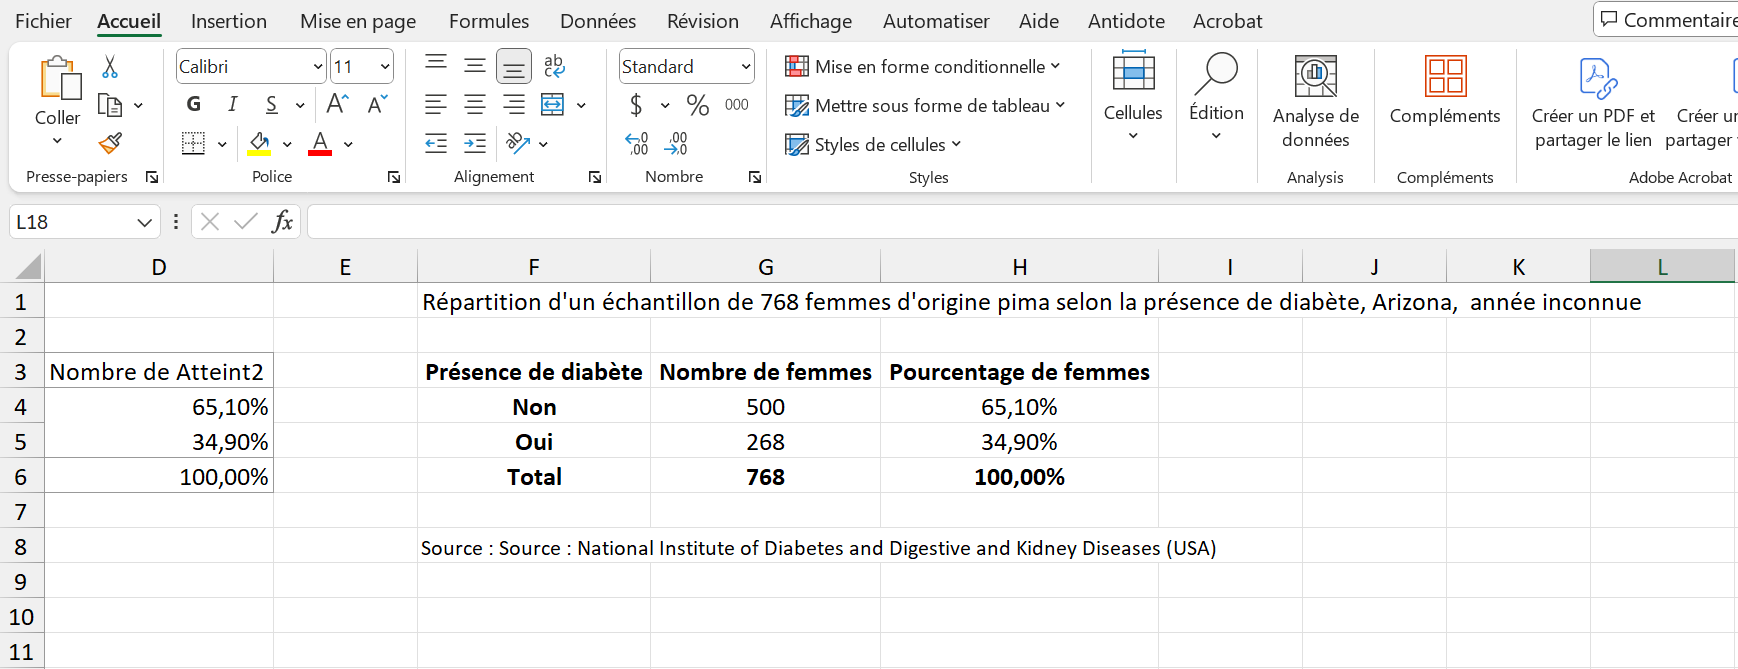Image resolution: width=1738 pixels, height=669 pixels.
Task: Expand the font color arrow
Action: coord(348,144)
